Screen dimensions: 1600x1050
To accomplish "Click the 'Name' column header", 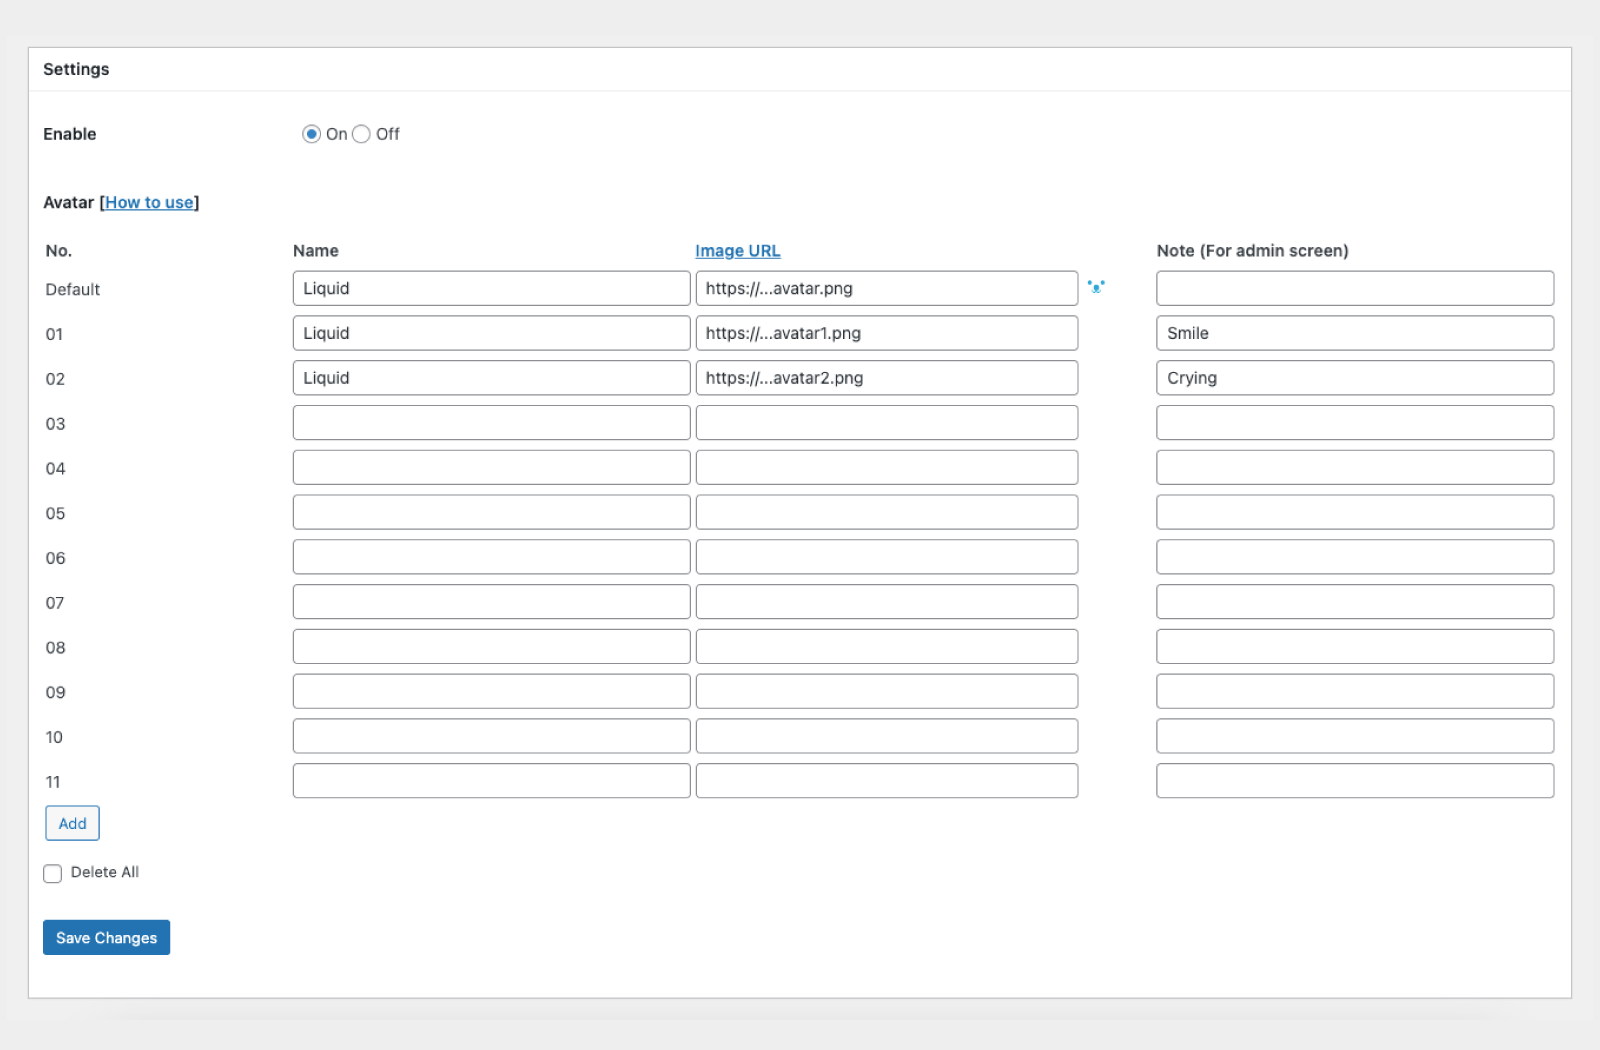I will pos(316,251).
